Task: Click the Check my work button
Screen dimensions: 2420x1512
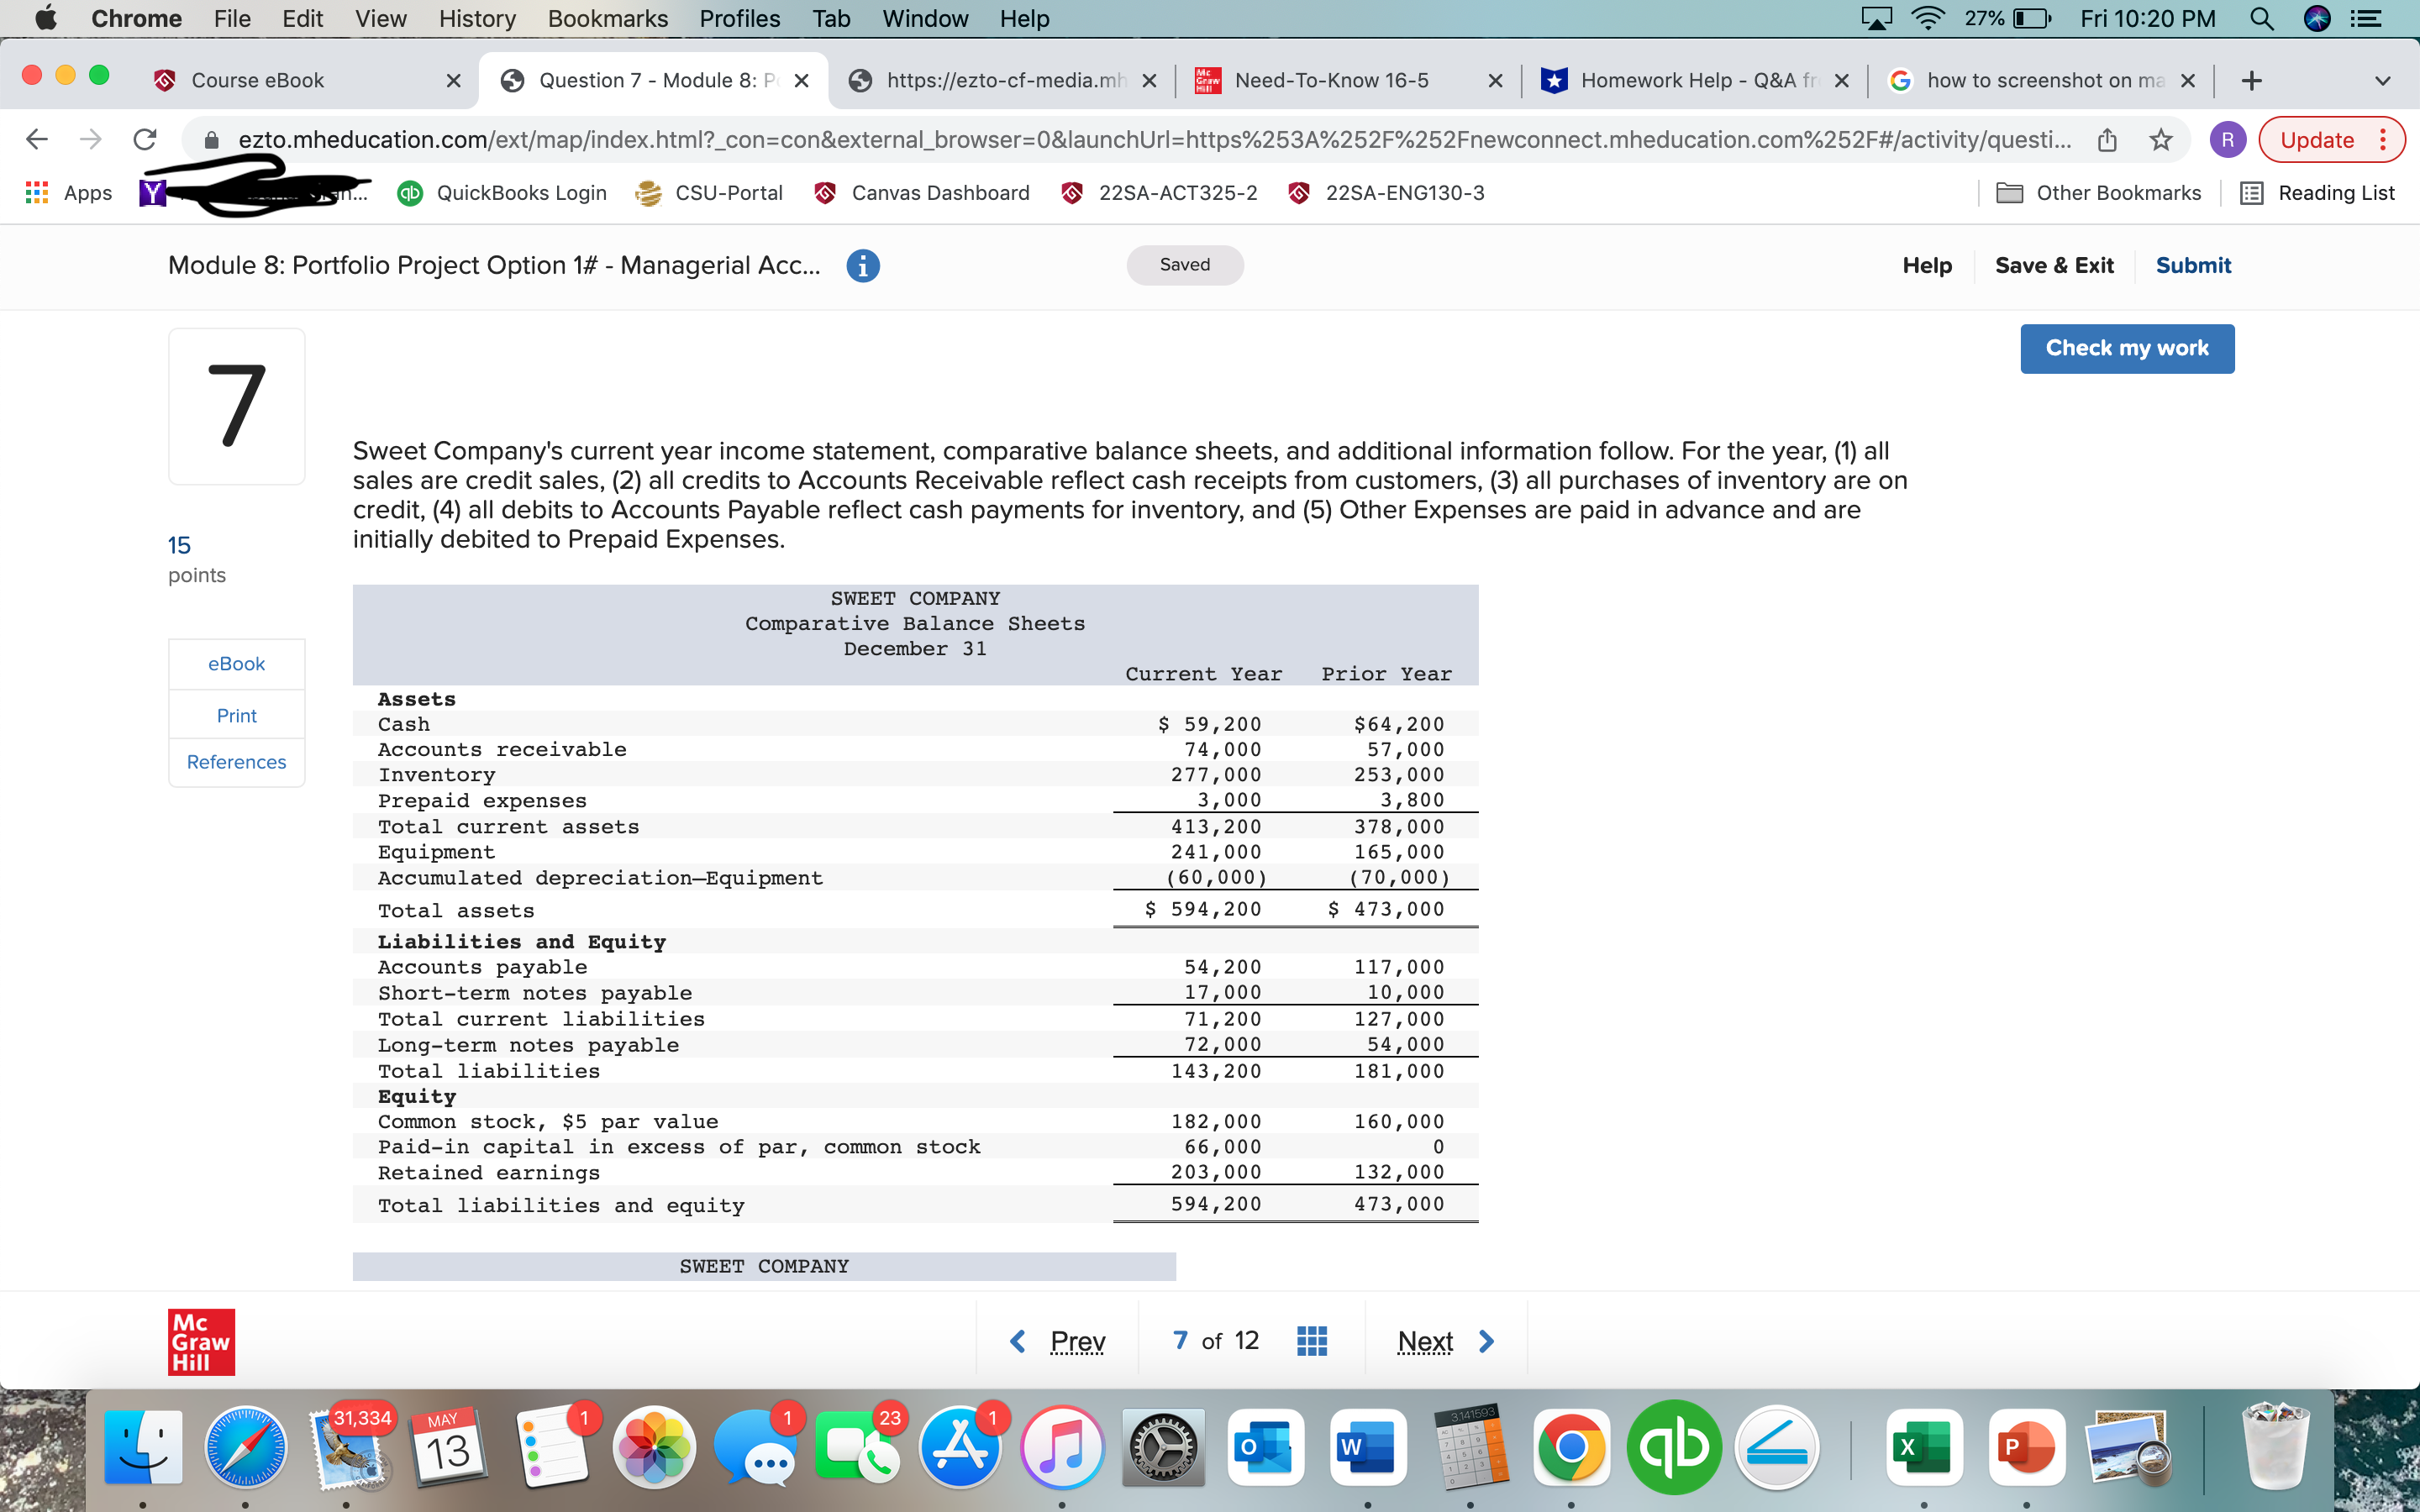Action: click(x=2127, y=348)
